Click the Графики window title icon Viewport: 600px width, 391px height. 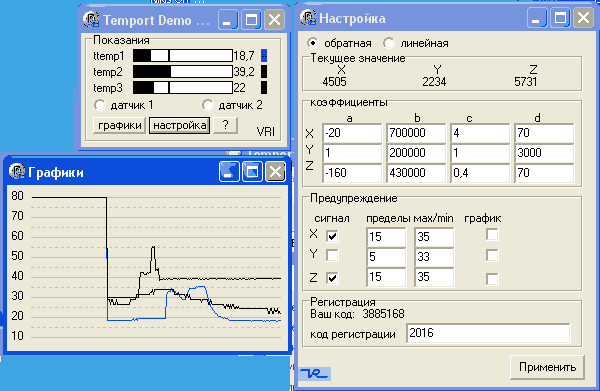(x=16, y=171)
